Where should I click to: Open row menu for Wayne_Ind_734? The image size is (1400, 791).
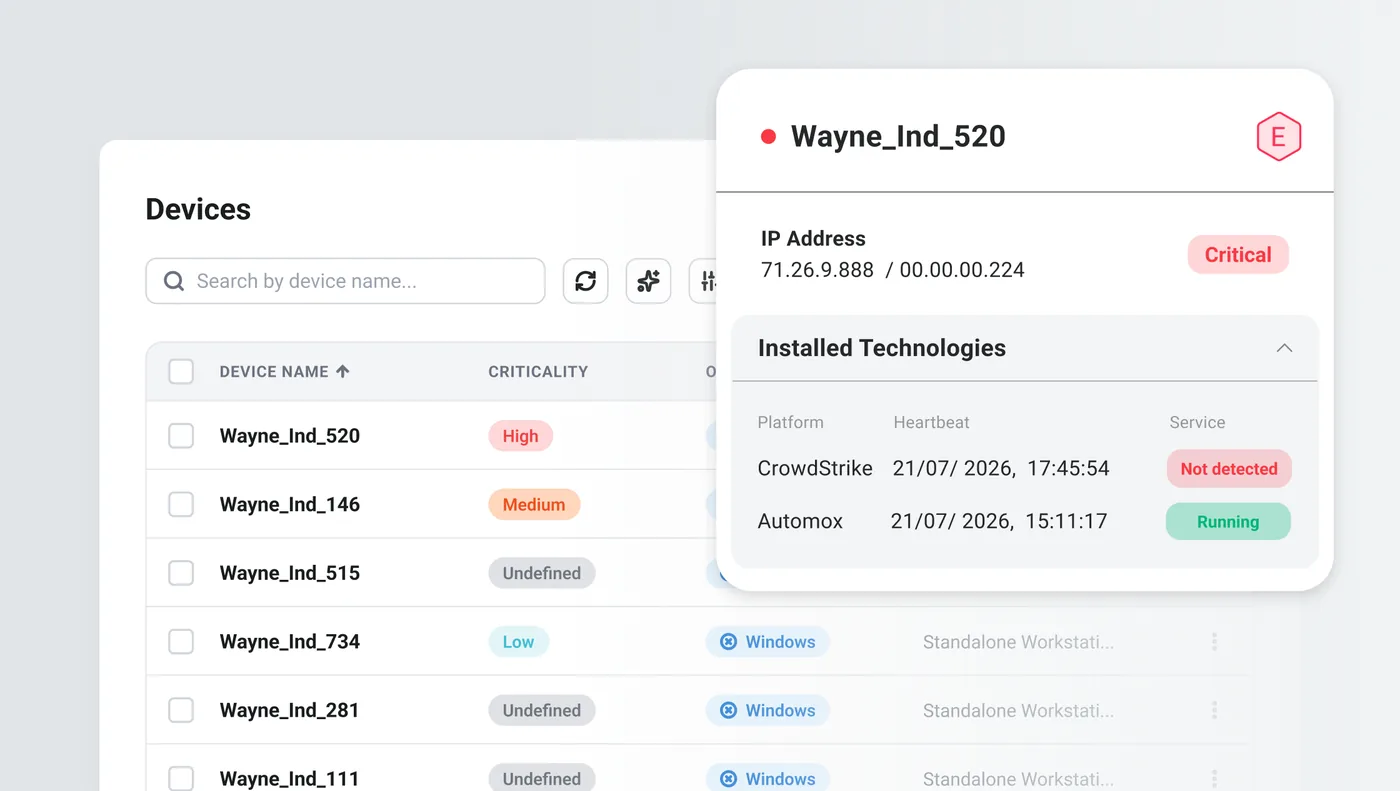(1214, 642)
